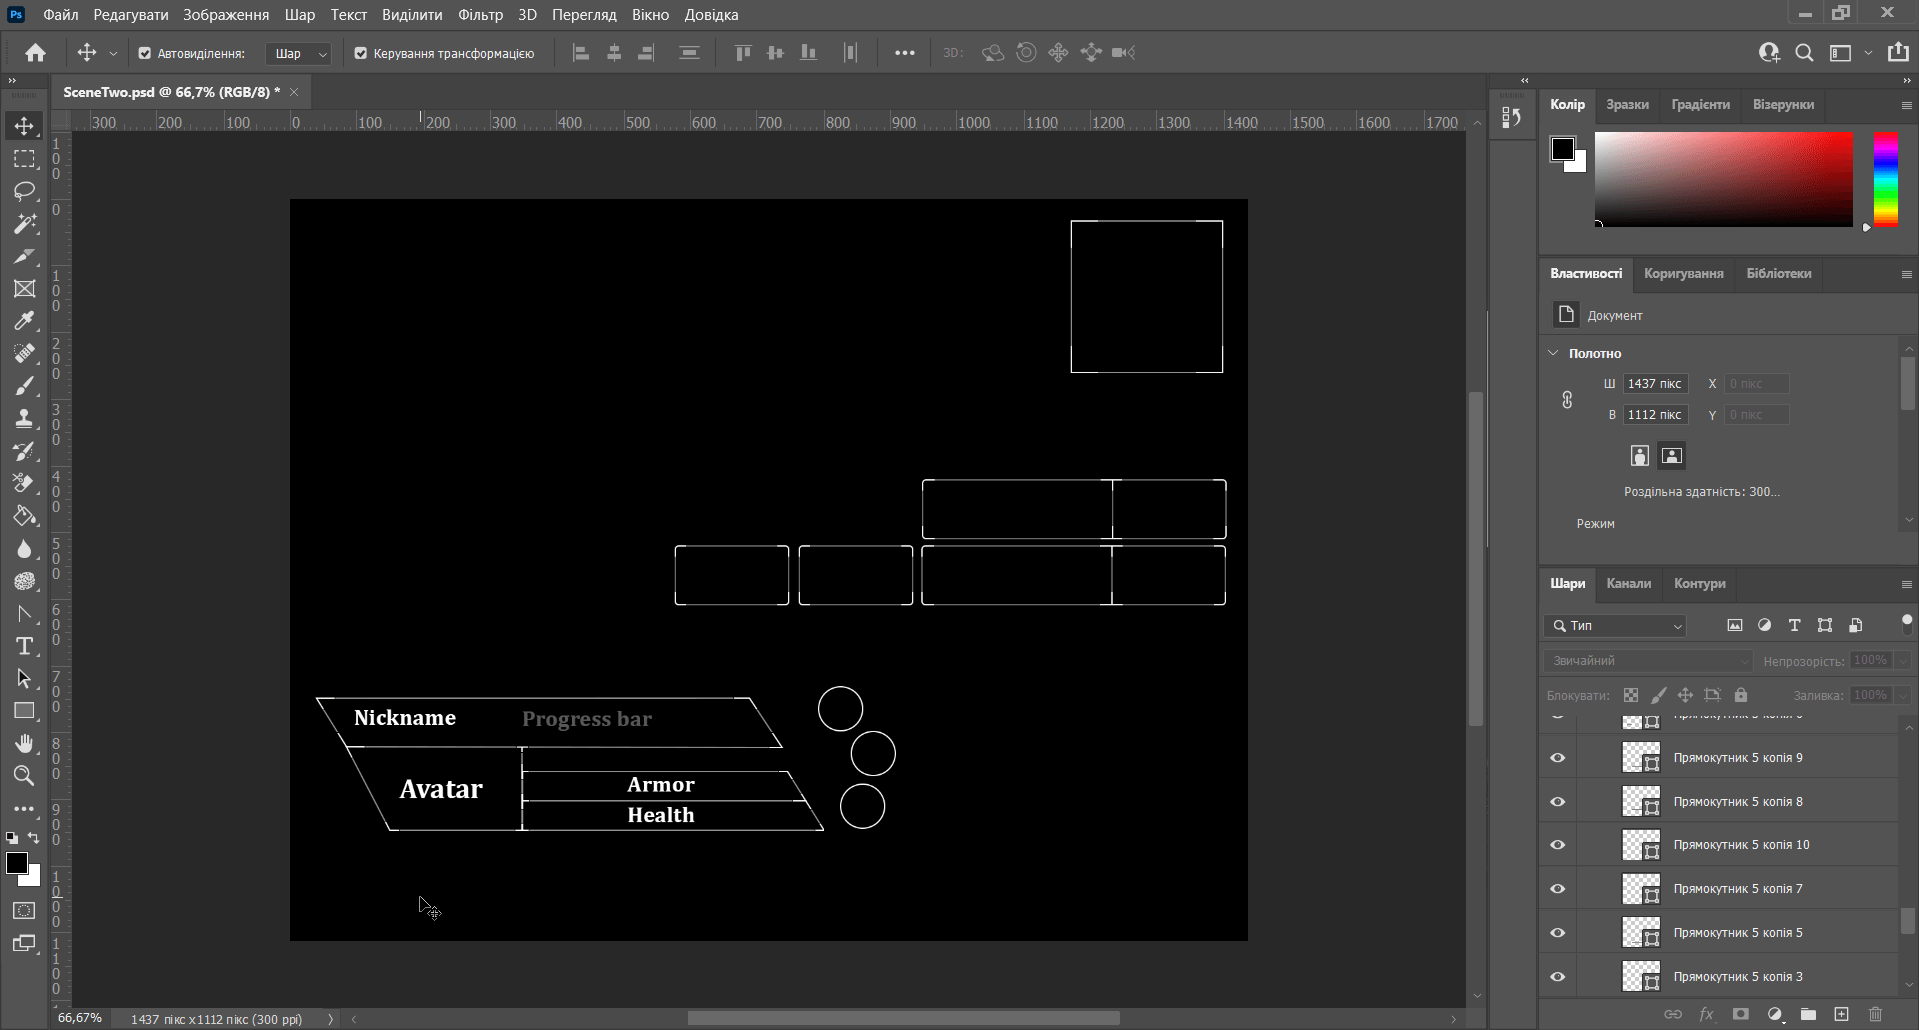
Task: Click the canvas width input field
Action: click(x=1654, y=384)
